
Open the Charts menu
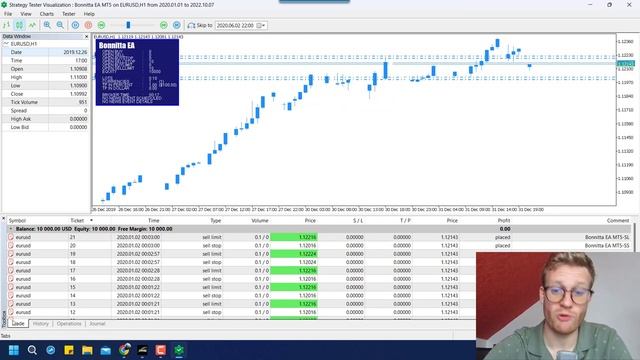tap(47, 14)
